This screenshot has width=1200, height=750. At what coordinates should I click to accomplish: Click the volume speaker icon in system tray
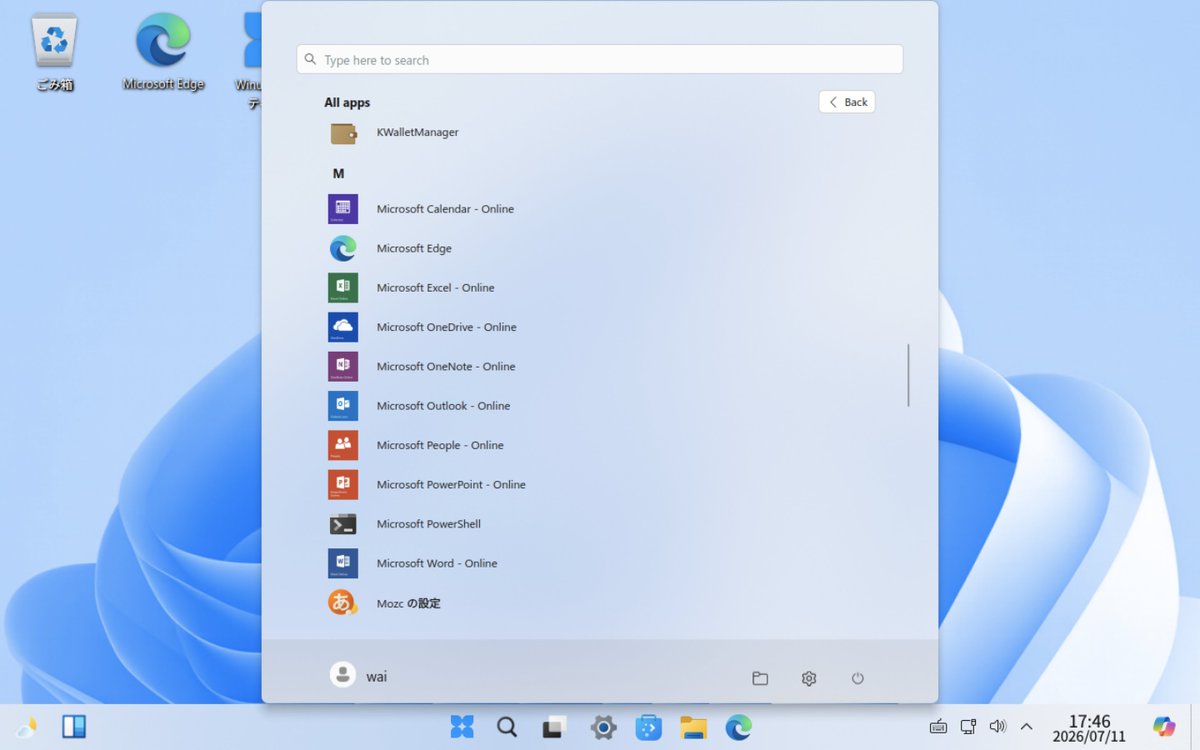click(997, 727)
